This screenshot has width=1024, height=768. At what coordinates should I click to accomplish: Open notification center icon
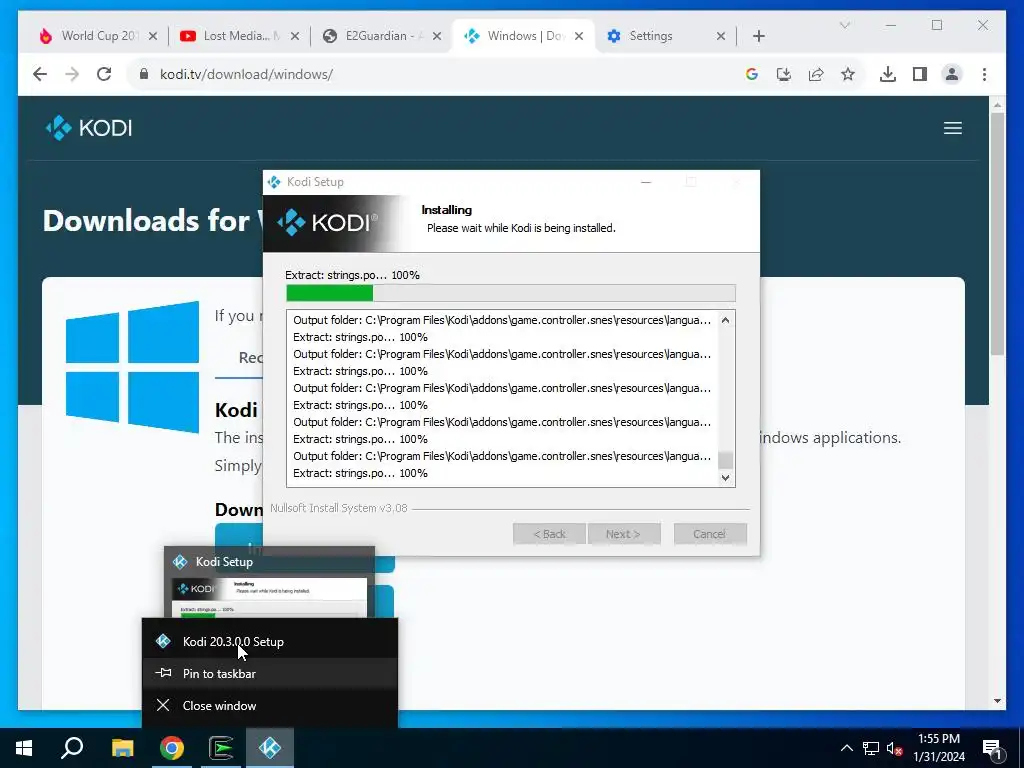click(993, 749)
